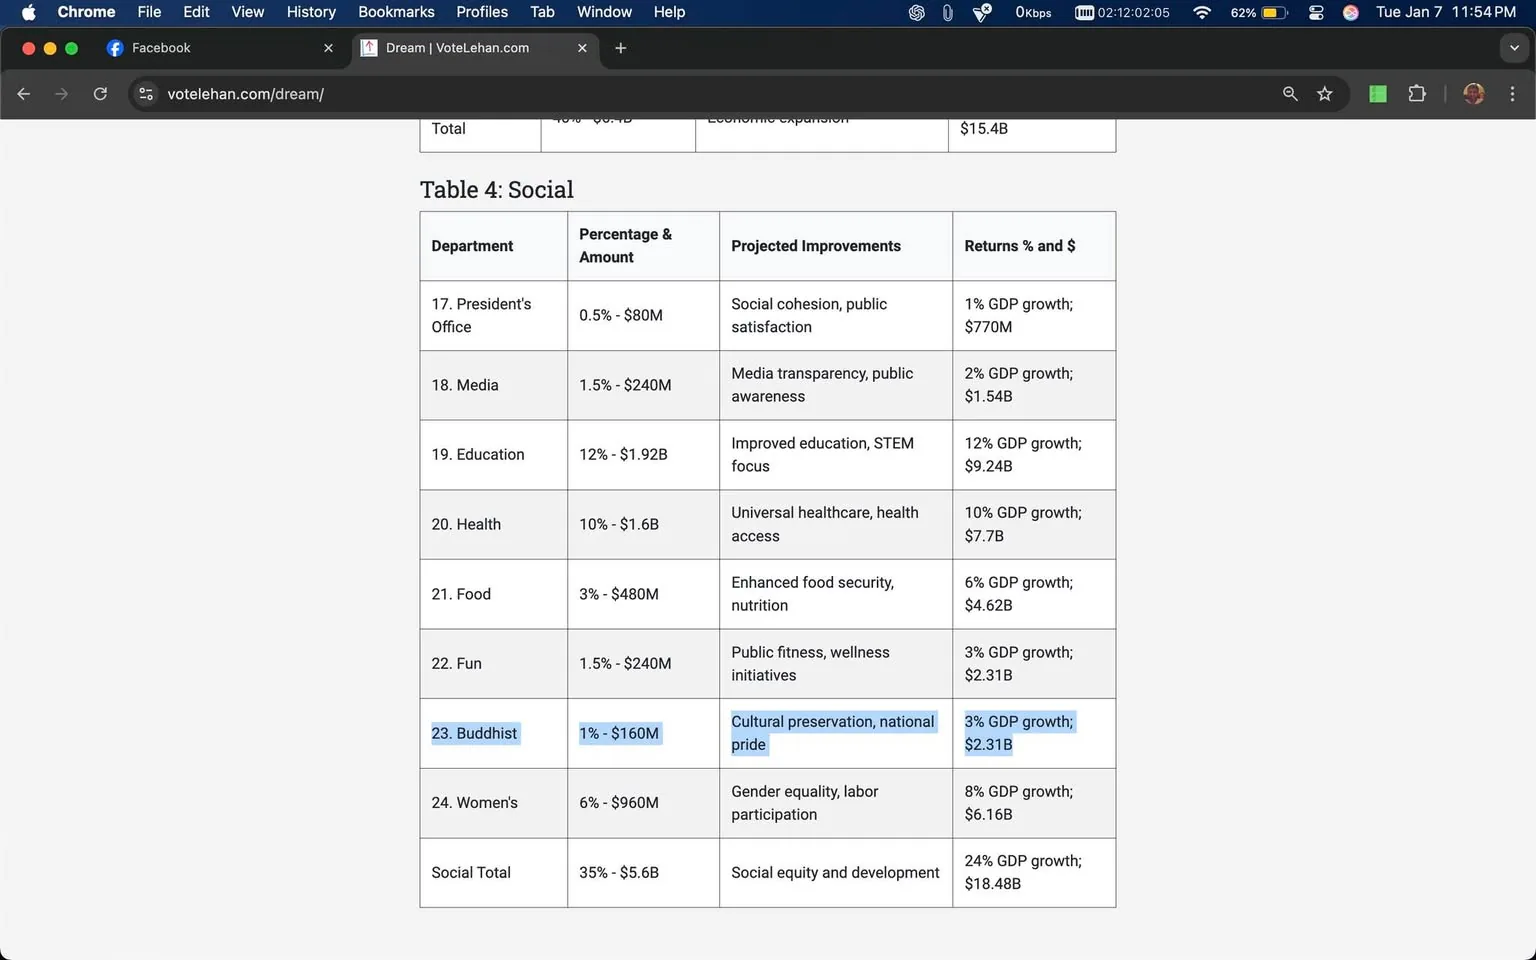1536x960 pixels.
Task: View site information icon in address bar
Action: (146, 94)
